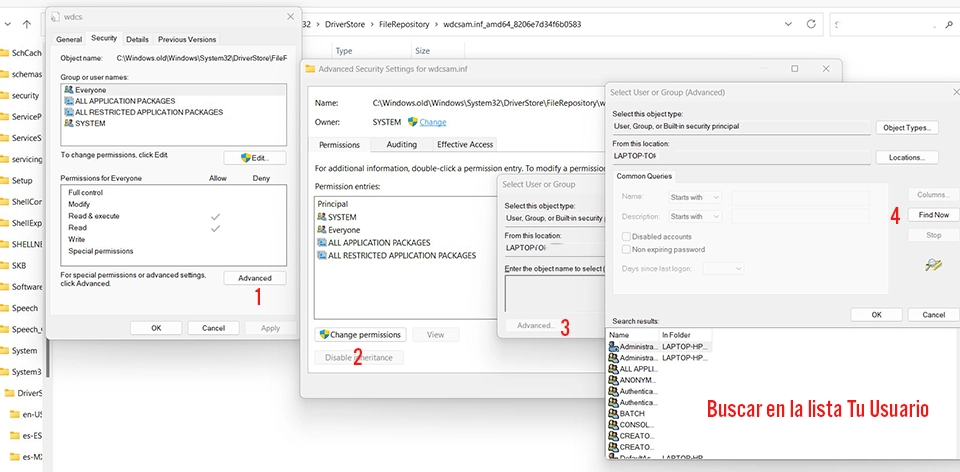This screenshot has width=960, height=472.
Task: Select SYSTEM user icon in Properties list
Action: coord(68,123)
